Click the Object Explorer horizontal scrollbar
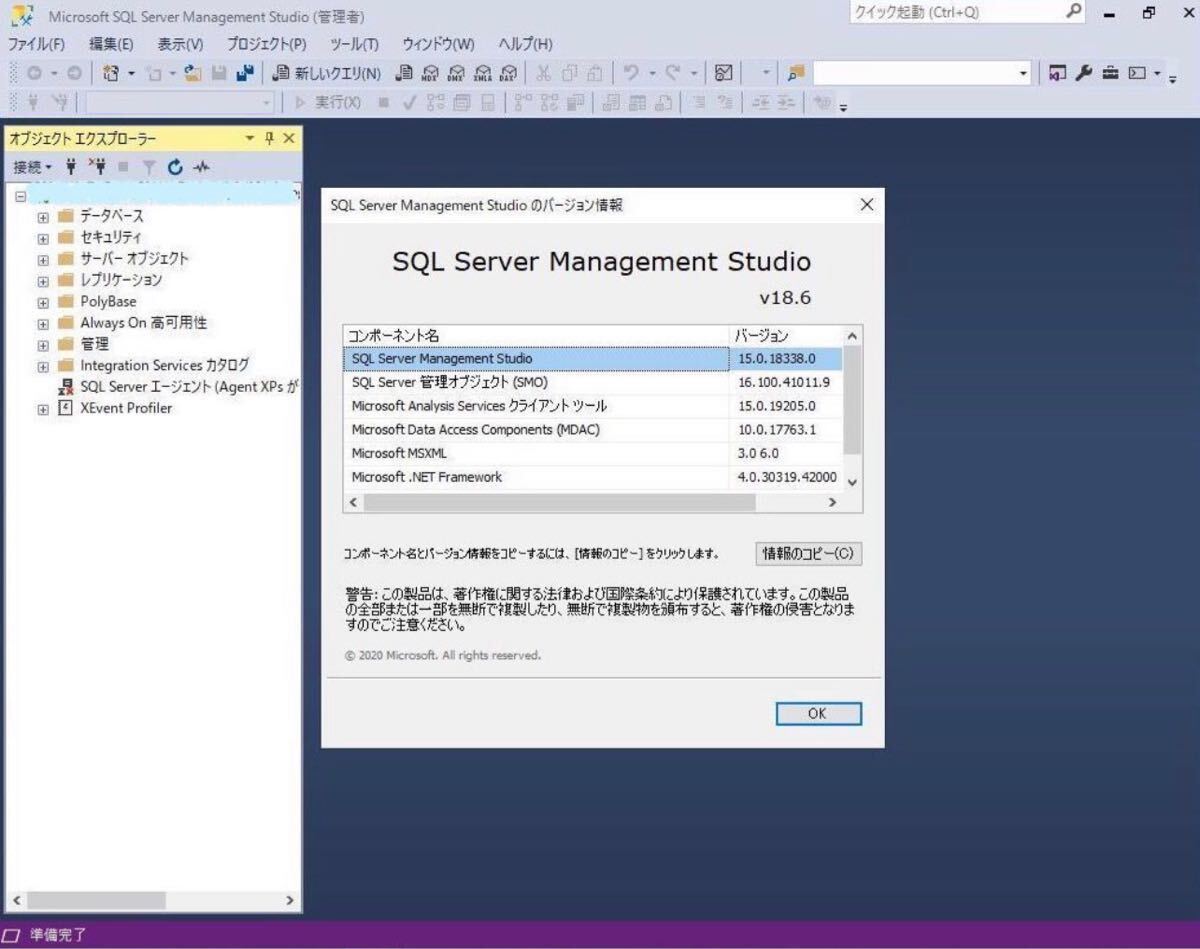The height and width of the screenshot is (949, 1200). (98, 900)
